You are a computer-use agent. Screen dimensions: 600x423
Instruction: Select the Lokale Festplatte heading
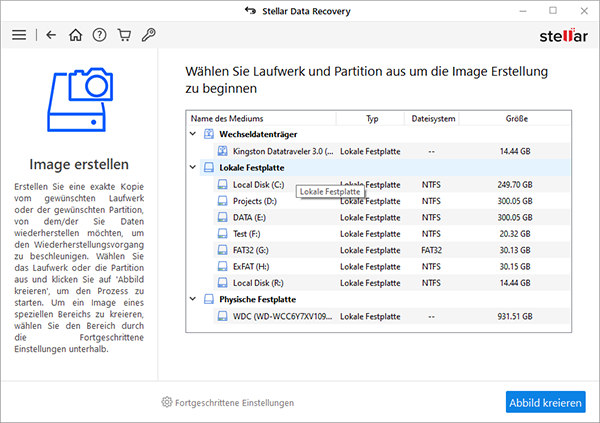pyautogui.click(x=251, y=168)
